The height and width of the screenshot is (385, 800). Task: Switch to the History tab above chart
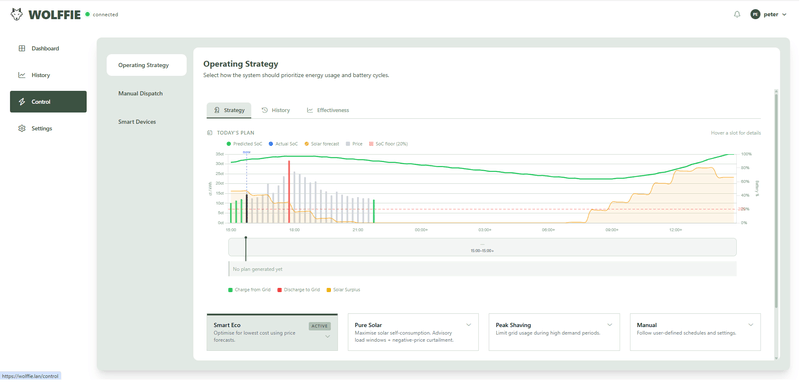276,110
